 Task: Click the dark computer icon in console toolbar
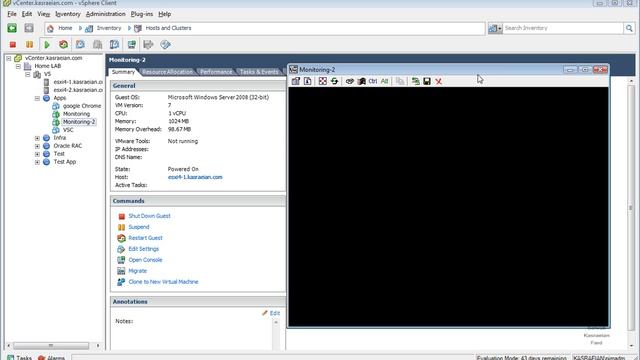[x=361, y=81]
